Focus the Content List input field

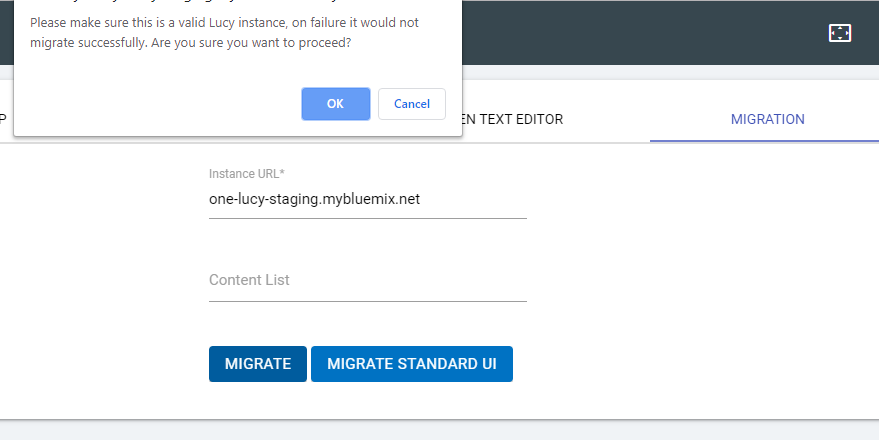tap(367, 281)
